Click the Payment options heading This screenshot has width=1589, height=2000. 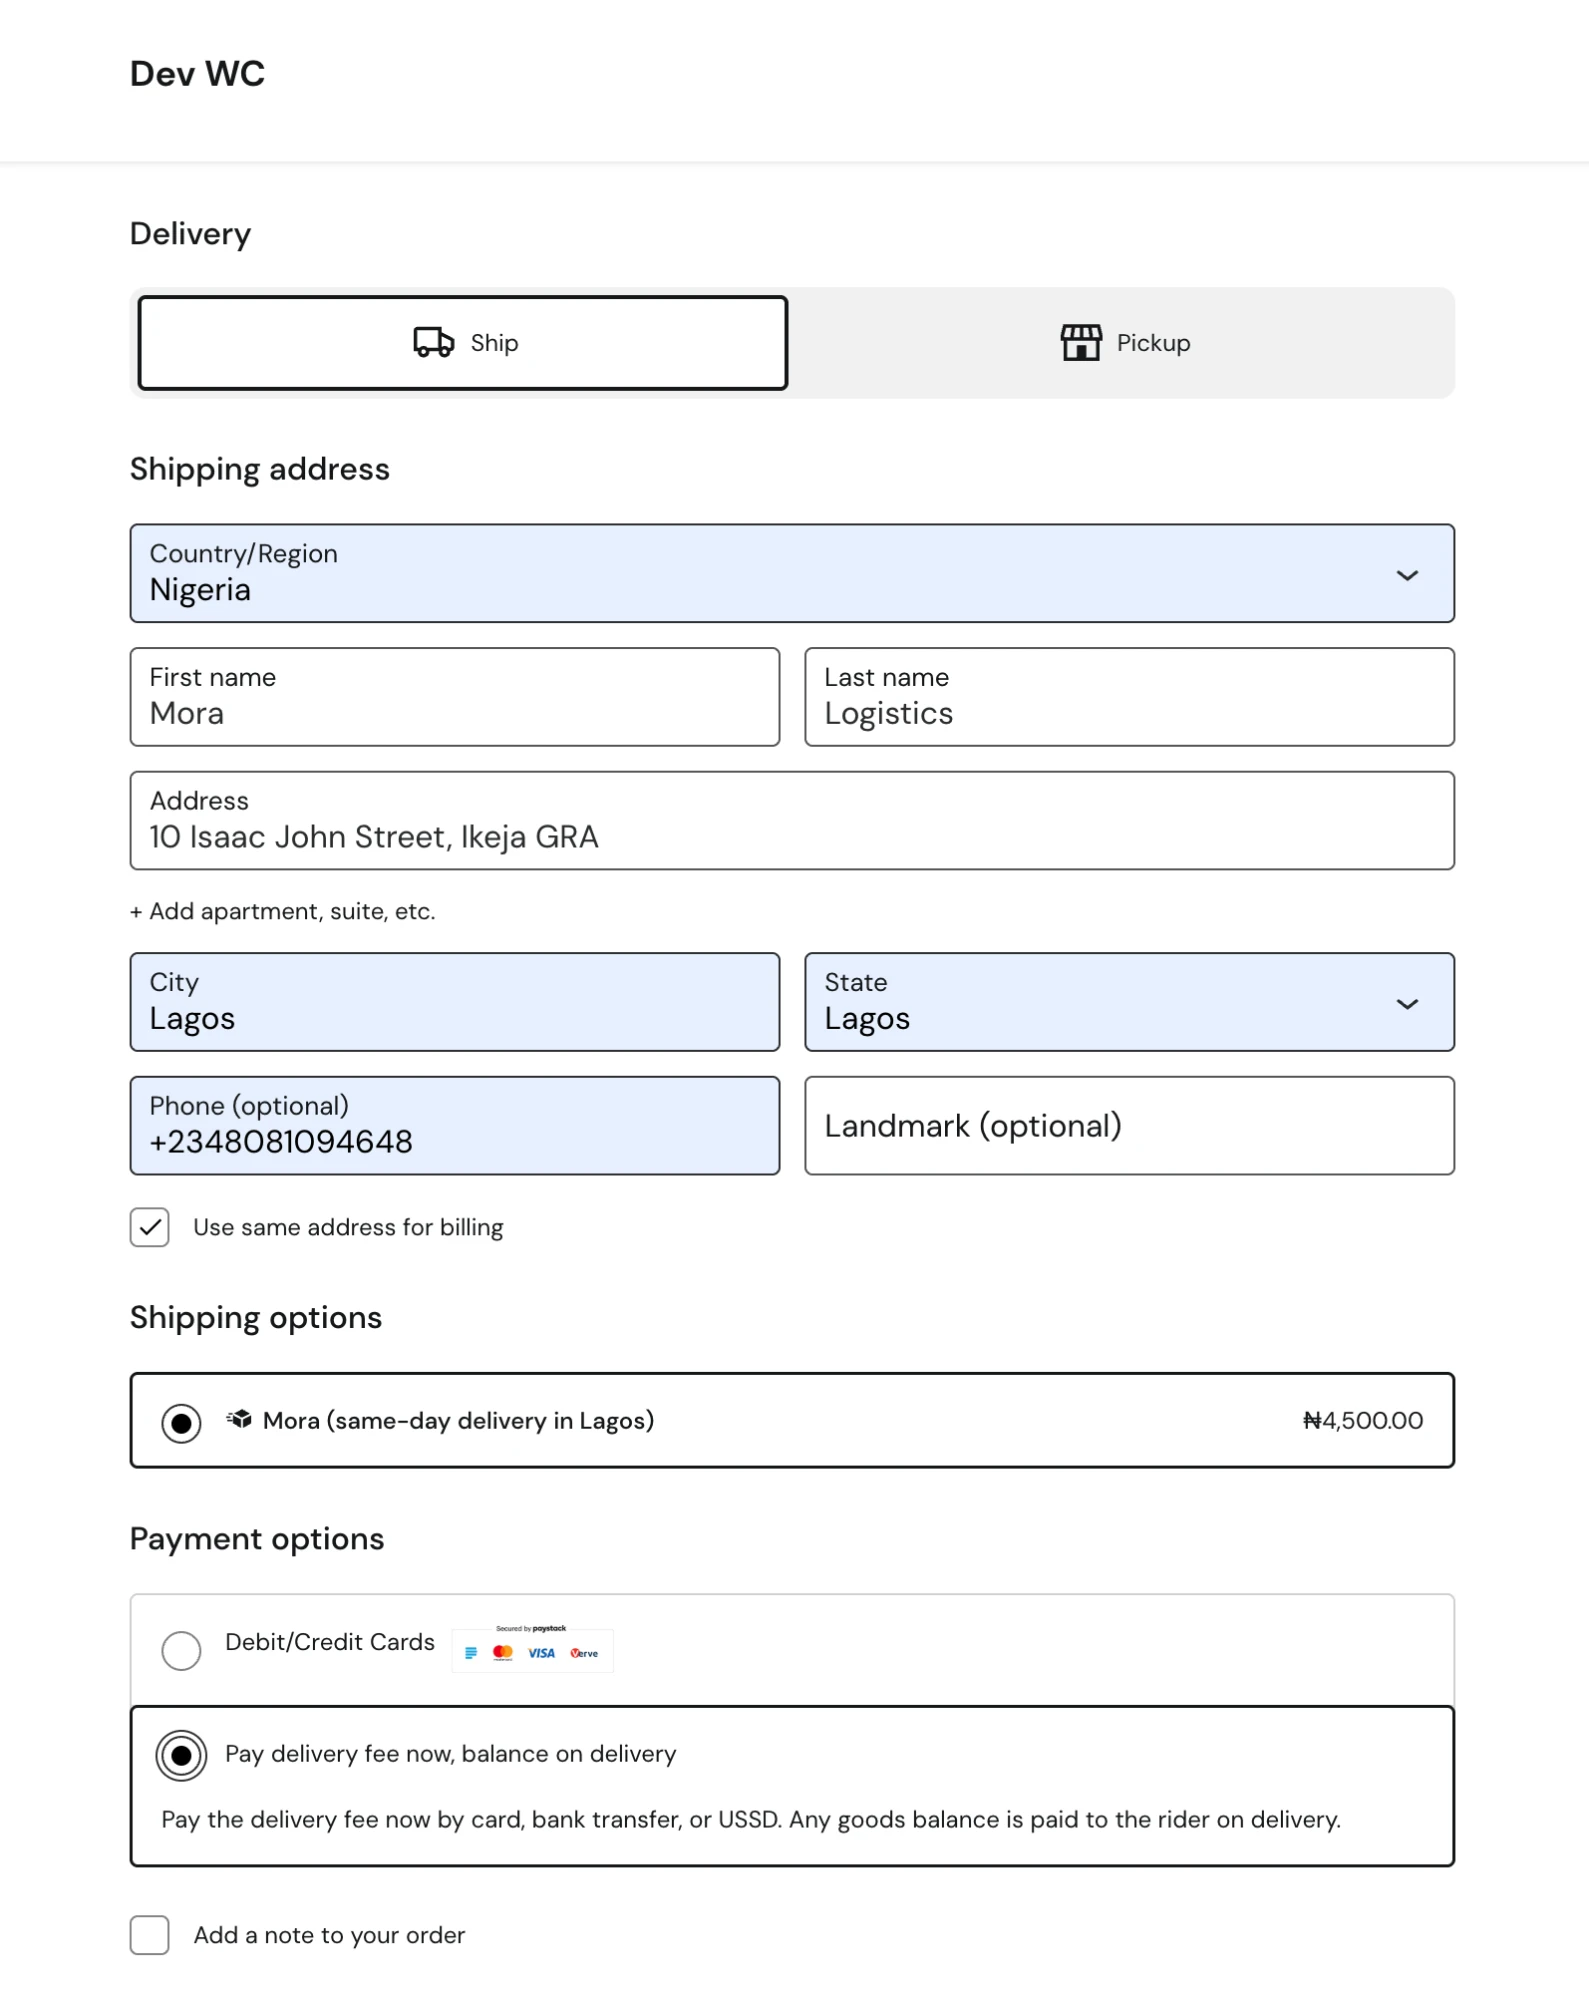coord(257,1539)
